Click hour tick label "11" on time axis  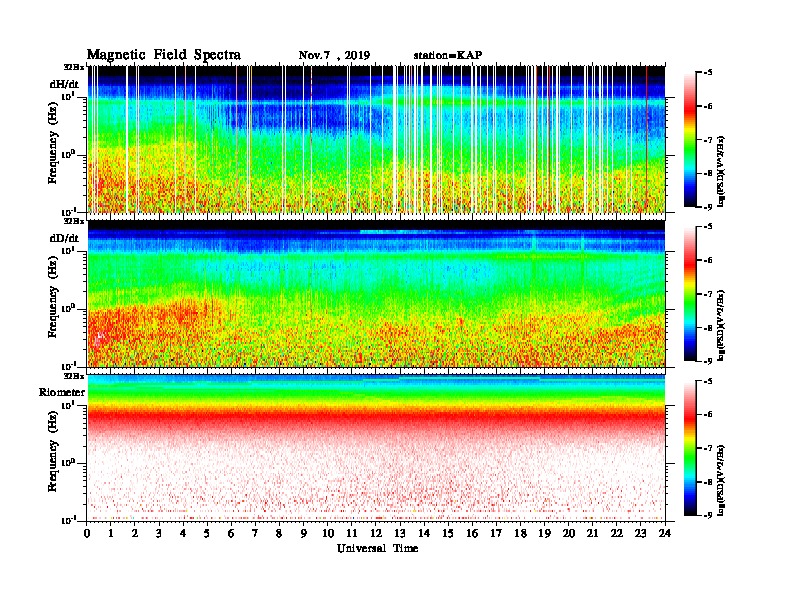coord(352,534)
